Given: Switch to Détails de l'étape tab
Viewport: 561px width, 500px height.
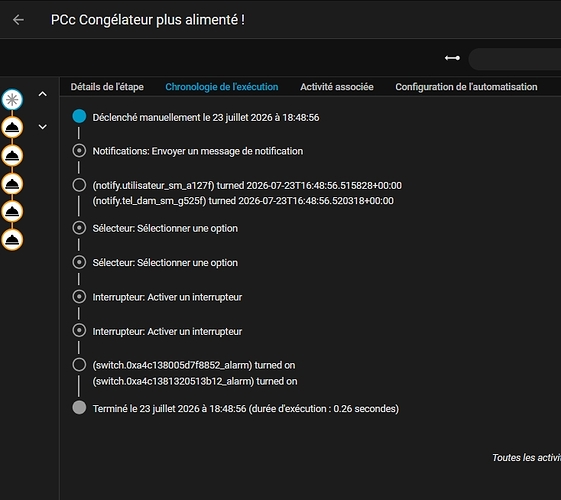Looking at the screenshot, I should click(x=107, y=87).
